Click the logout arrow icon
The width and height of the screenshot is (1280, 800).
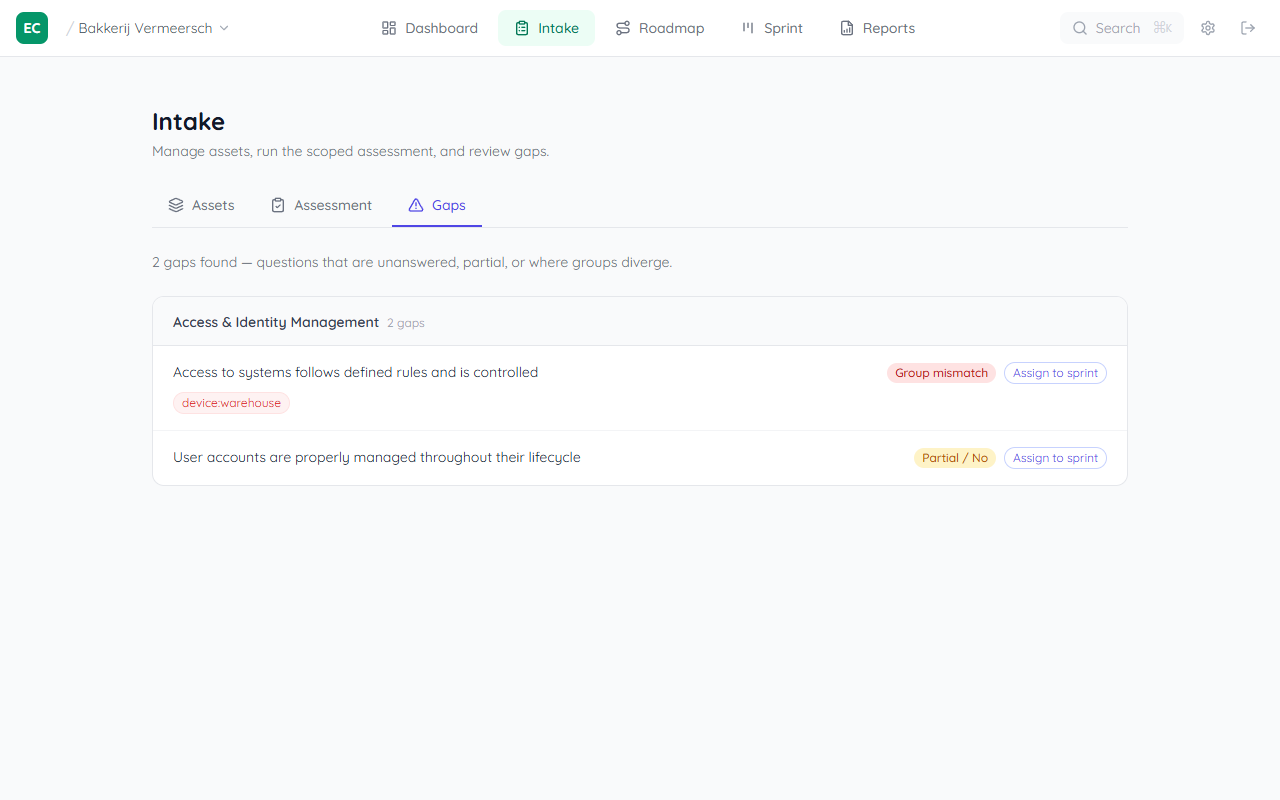(1248, 28)
